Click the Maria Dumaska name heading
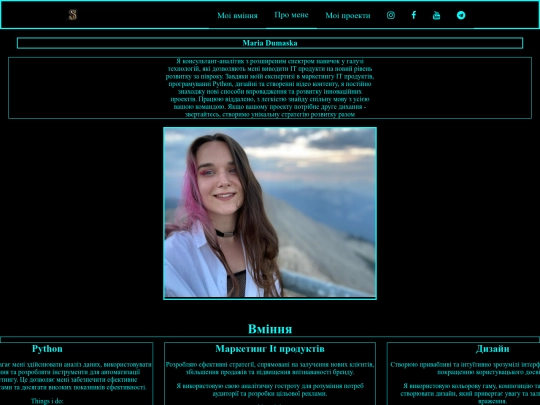Image resolution: width=540 pixels, height=405 pixels. point(270,43)
